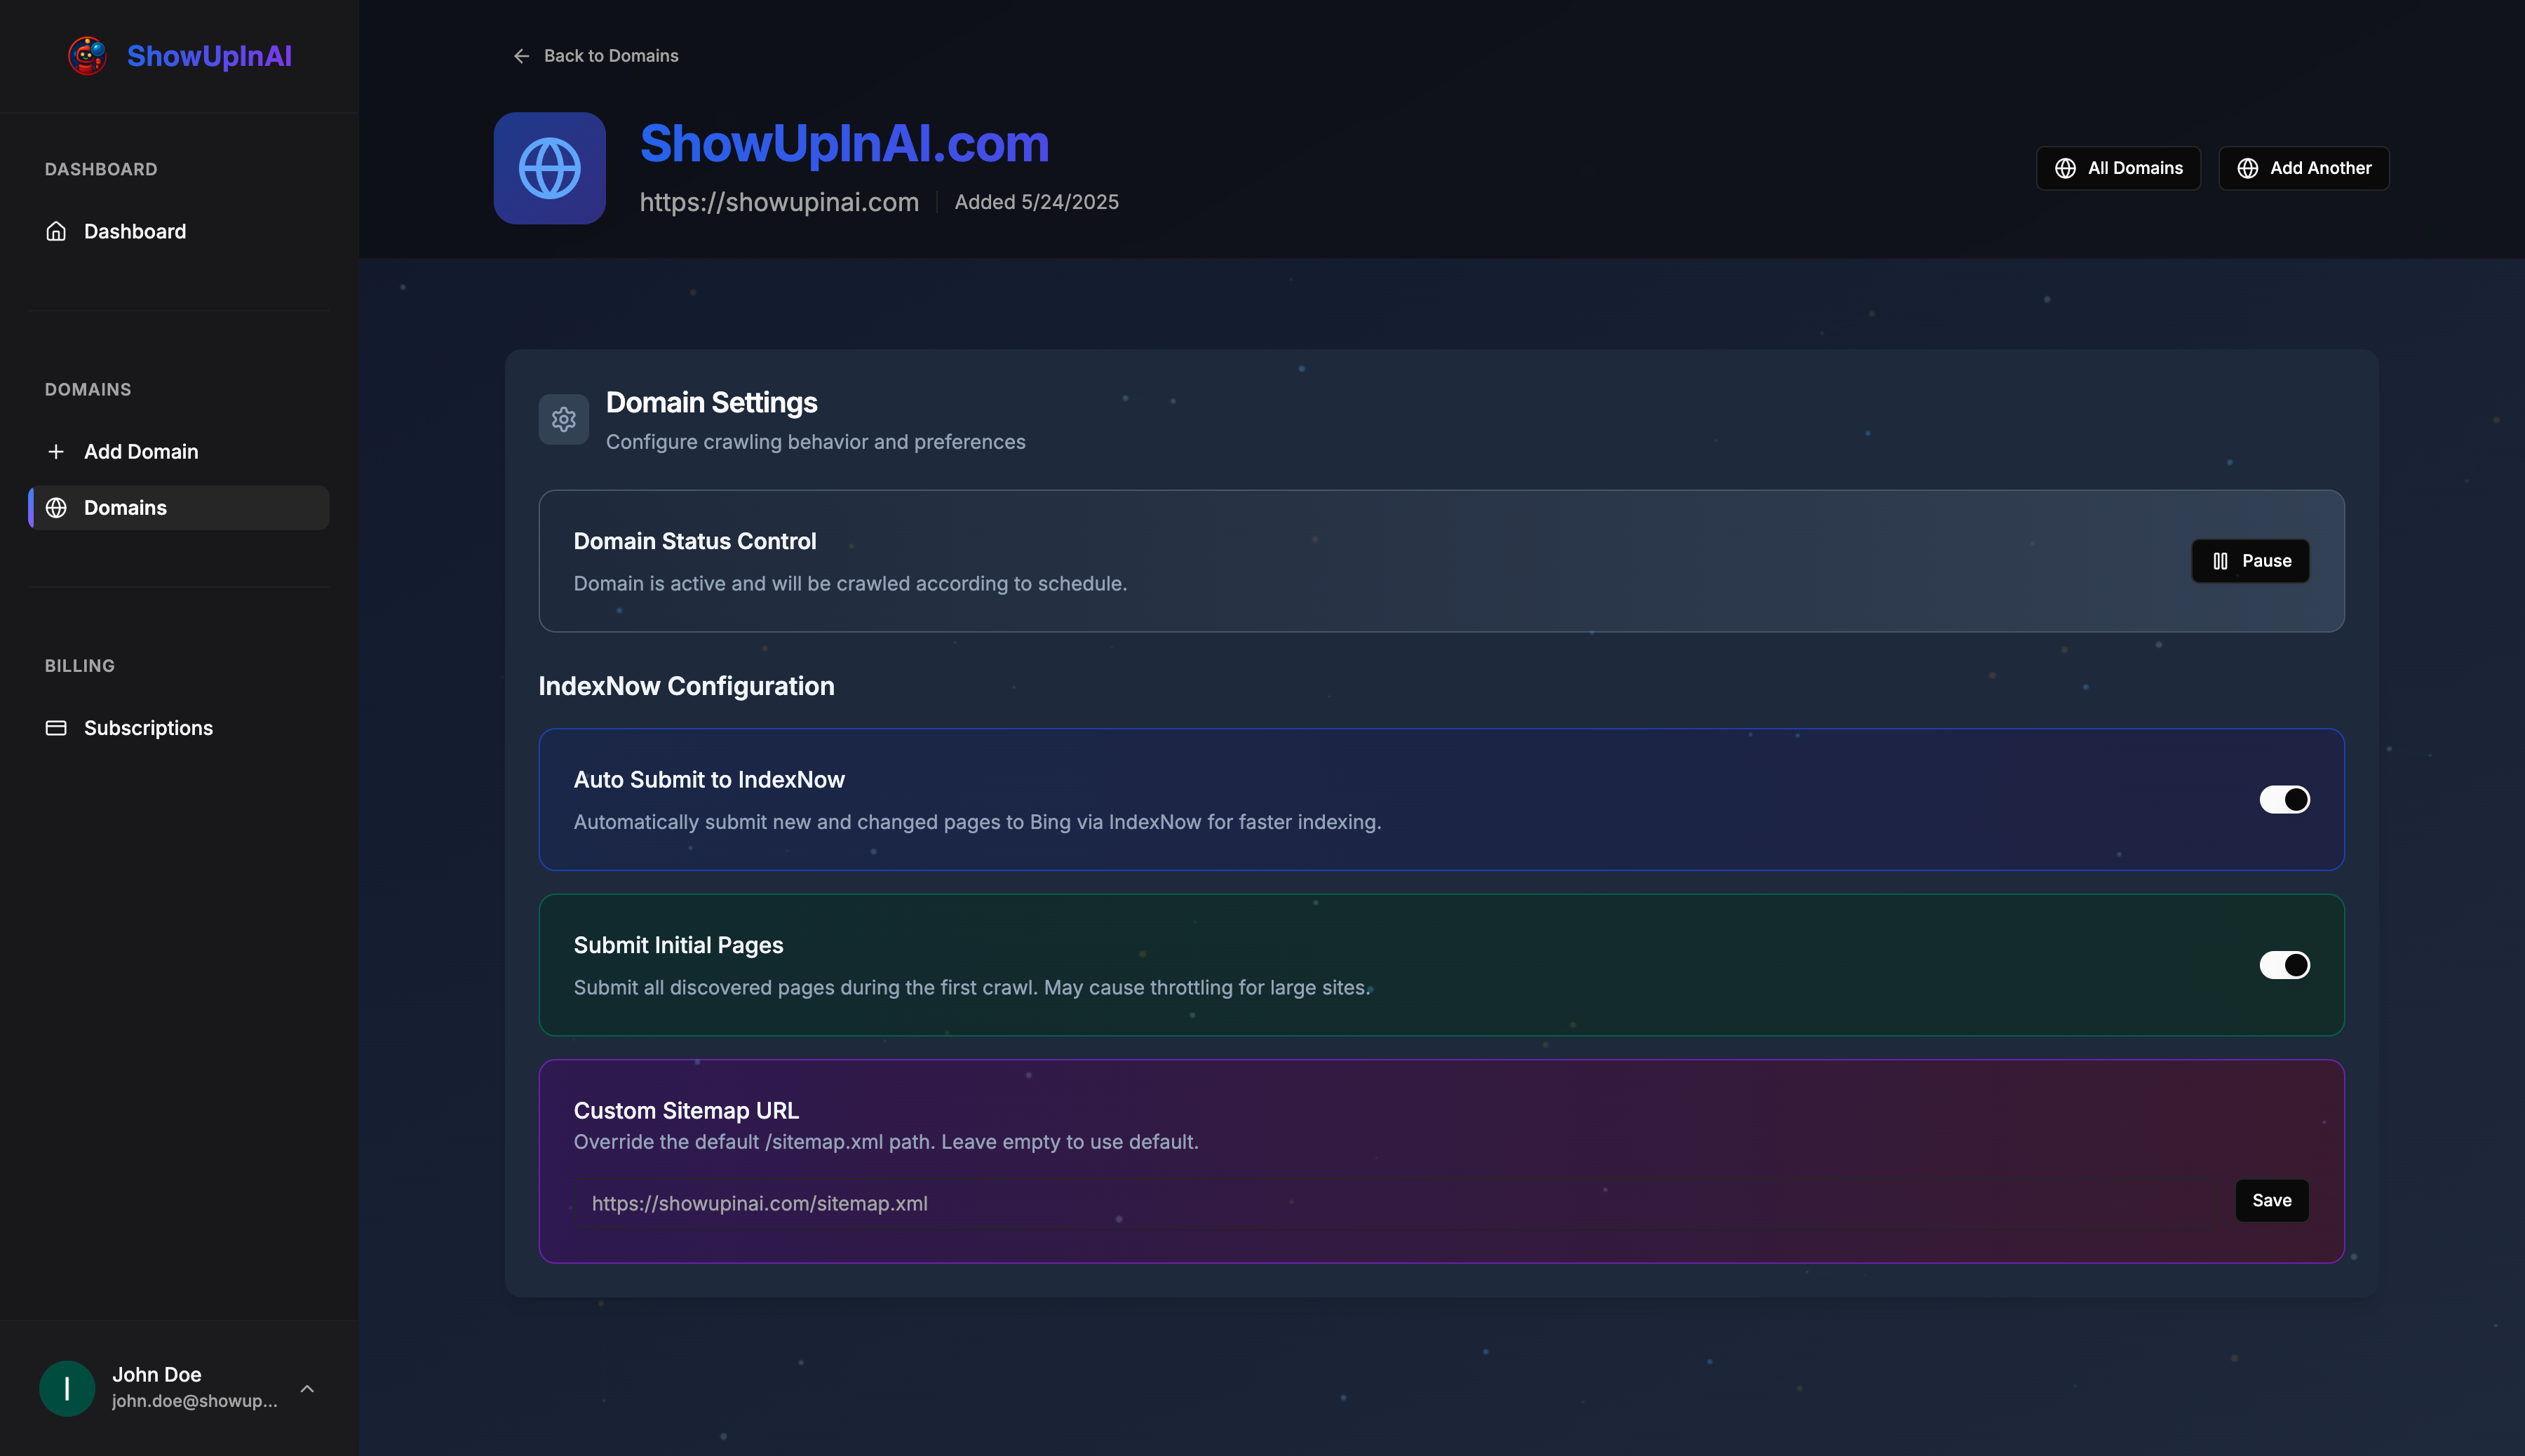
Task: Click the https://showupinai.com URL text
Action: (779, 202)
